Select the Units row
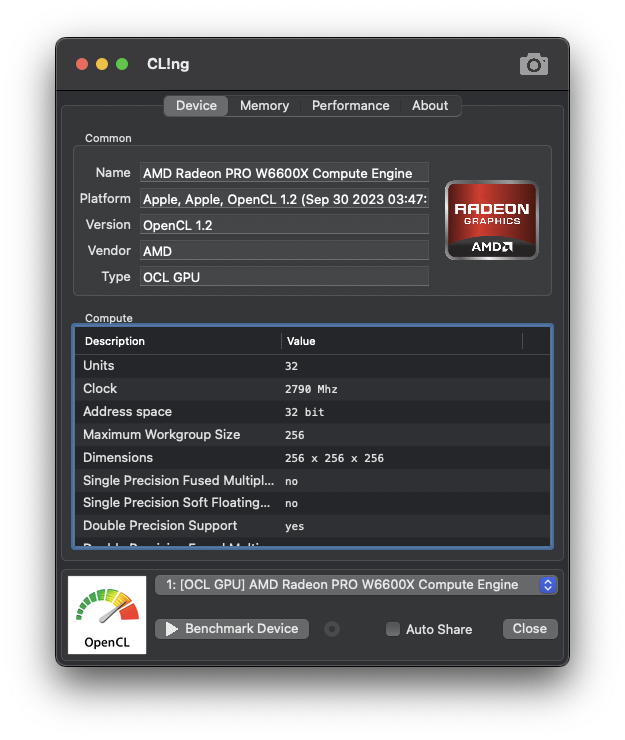Viewport: 625px width, 740px height. click(x=312, y=366)
